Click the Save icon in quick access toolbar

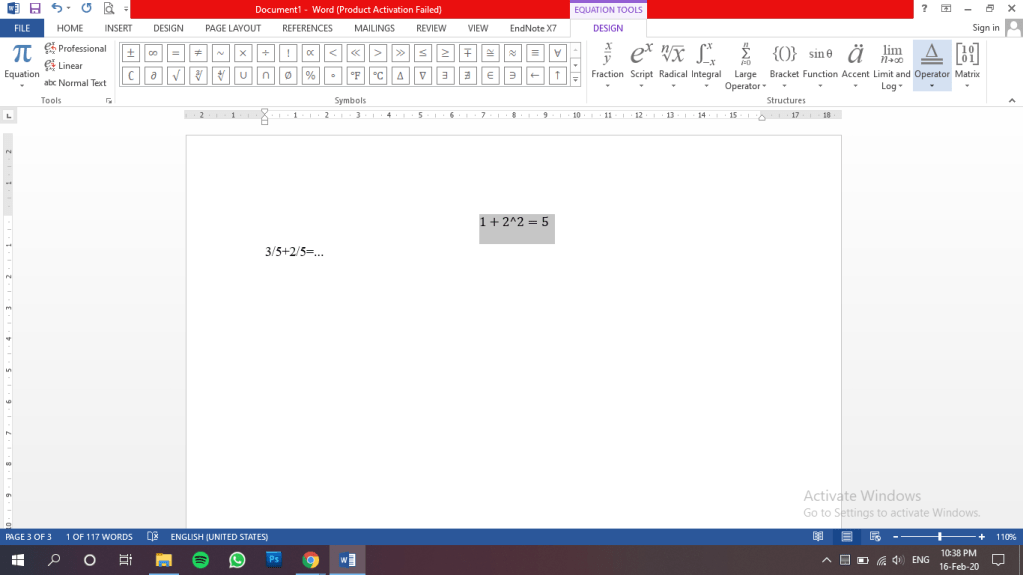35,8
